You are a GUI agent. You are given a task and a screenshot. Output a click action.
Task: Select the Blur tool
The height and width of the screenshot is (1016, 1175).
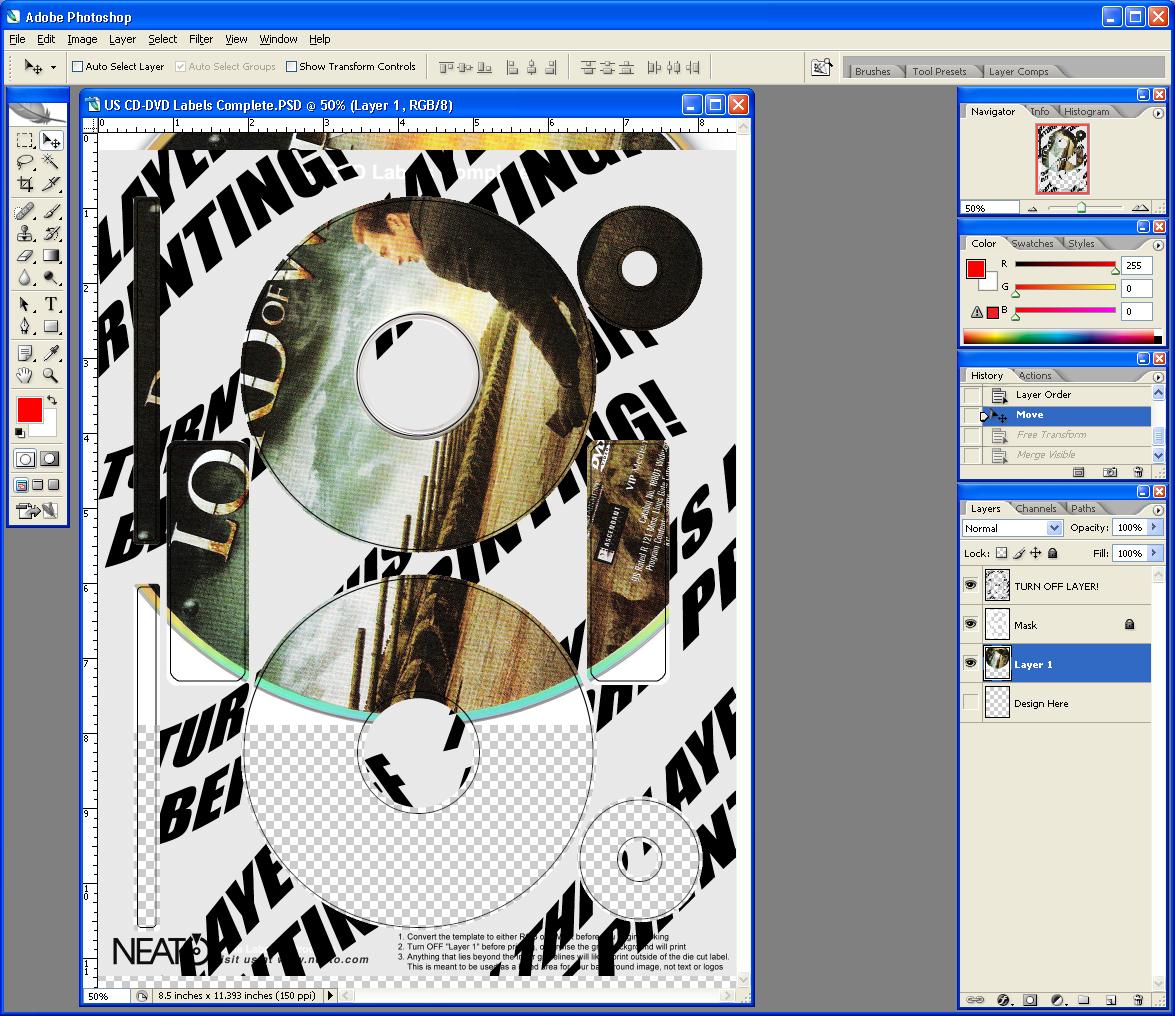click(25, 278)
